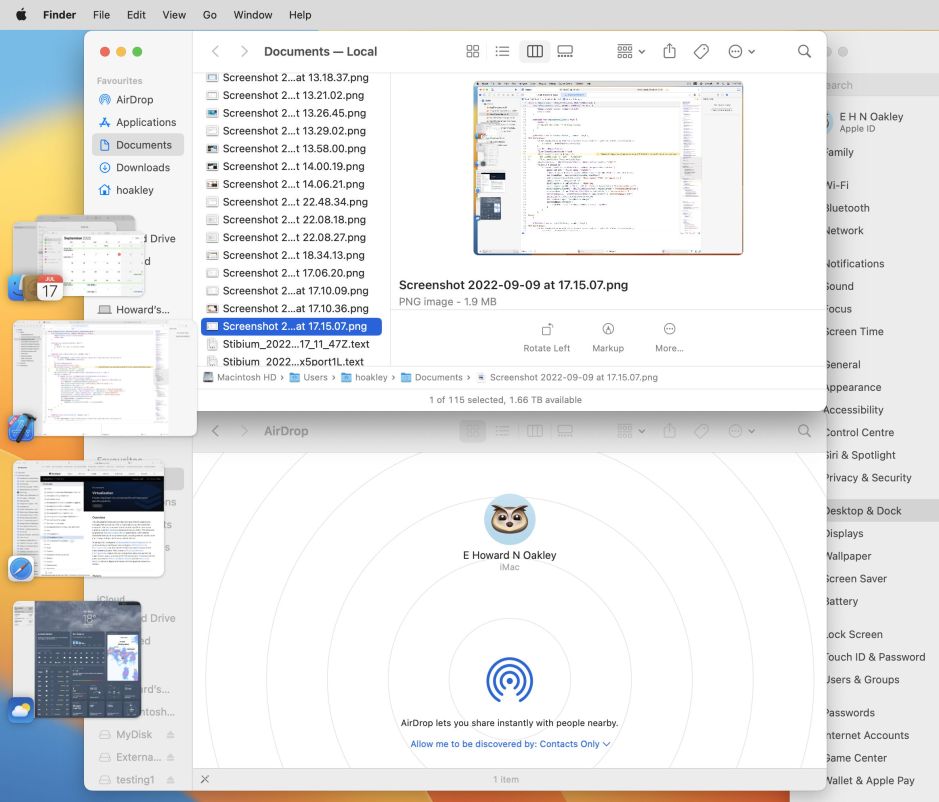
Task: Go back using the Documents toolbar arrow
Action: pyautogui.click(x=215, y=51)
